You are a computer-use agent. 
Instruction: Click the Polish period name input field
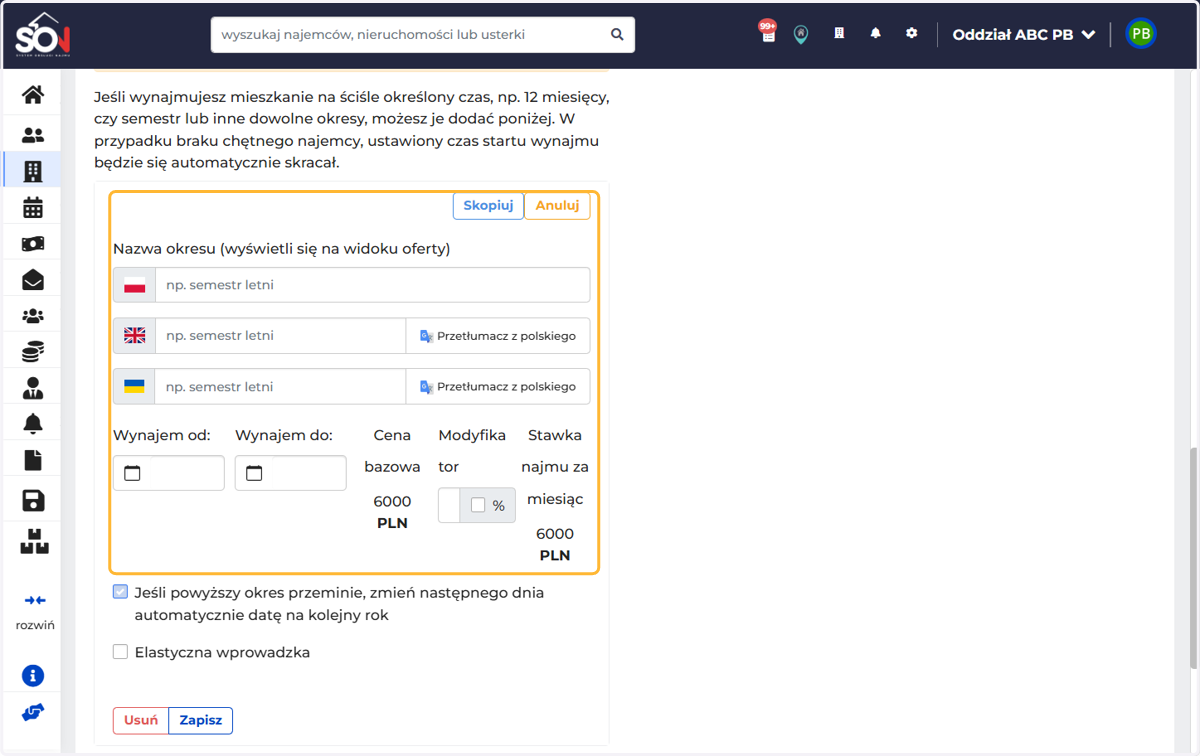pos(372,285)
